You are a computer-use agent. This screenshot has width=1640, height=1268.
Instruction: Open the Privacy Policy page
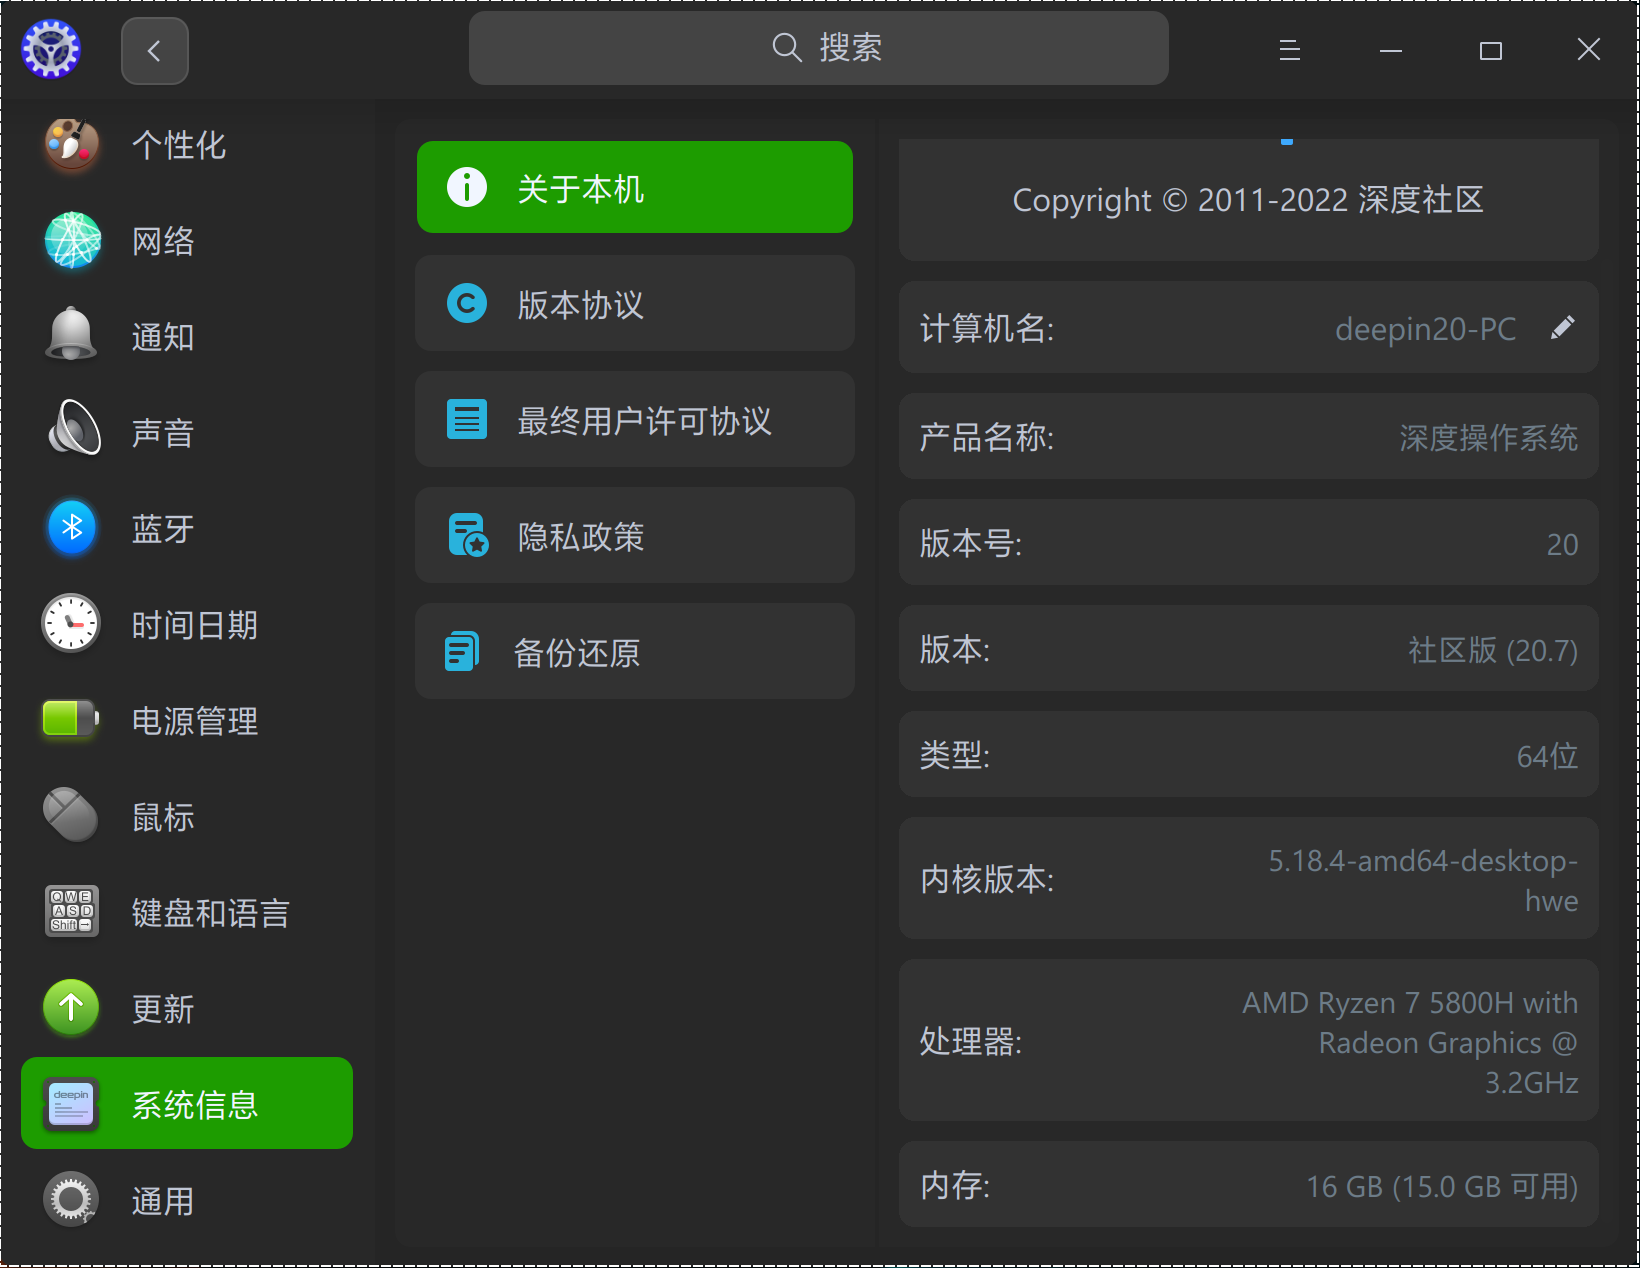pos(634,536)
